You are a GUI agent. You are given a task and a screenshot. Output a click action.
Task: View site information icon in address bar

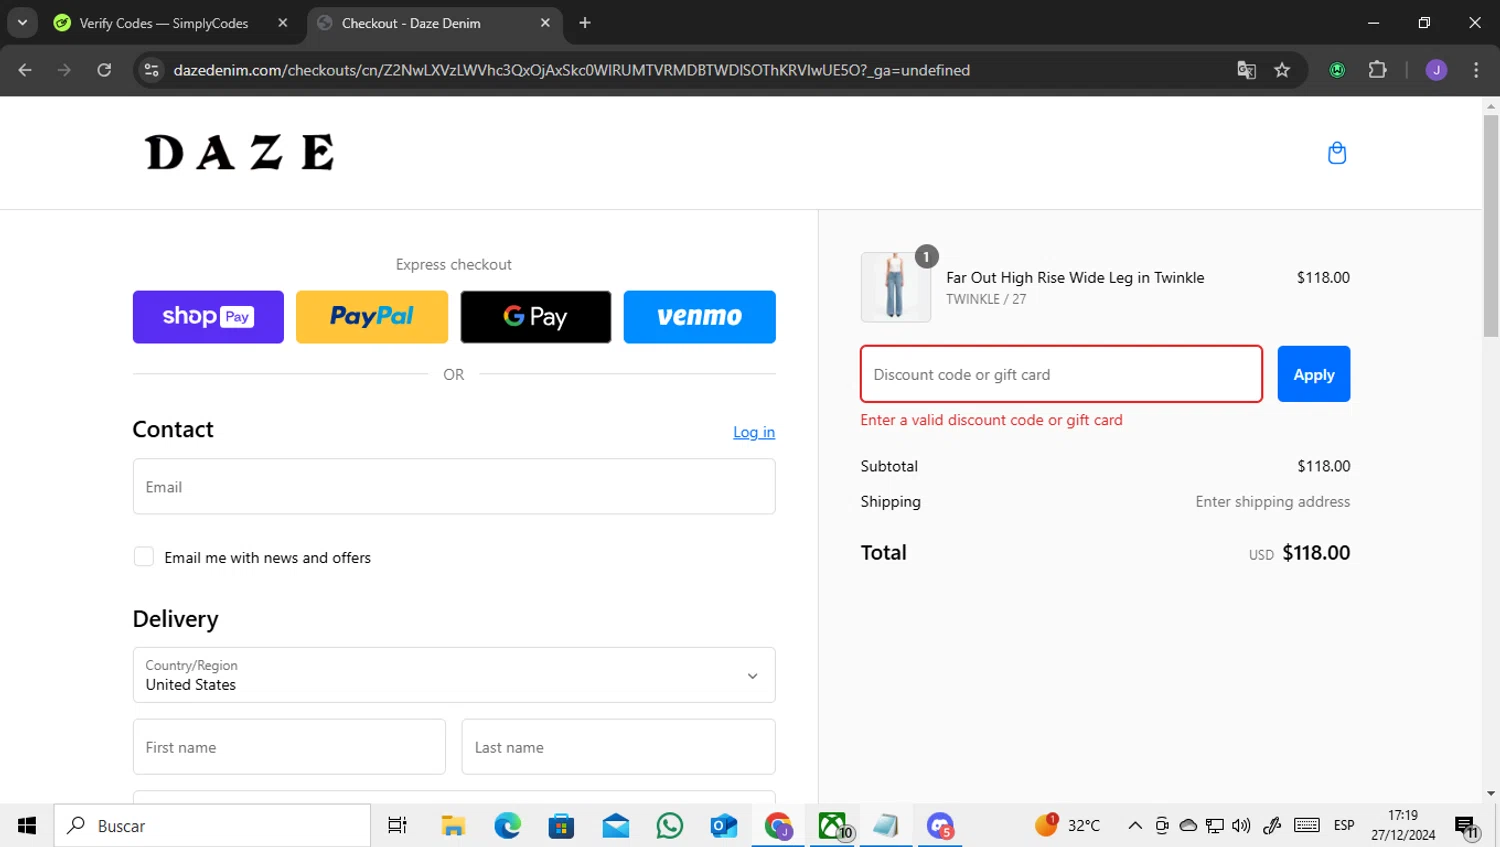152,70
